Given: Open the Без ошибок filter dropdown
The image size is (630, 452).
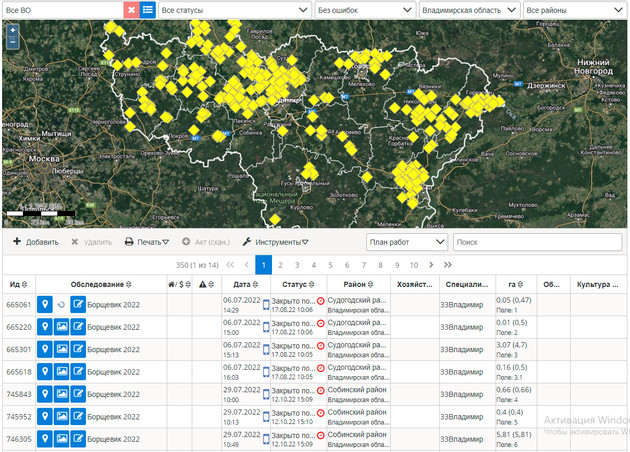Looking at the screenshot, I should click(363, 9).
